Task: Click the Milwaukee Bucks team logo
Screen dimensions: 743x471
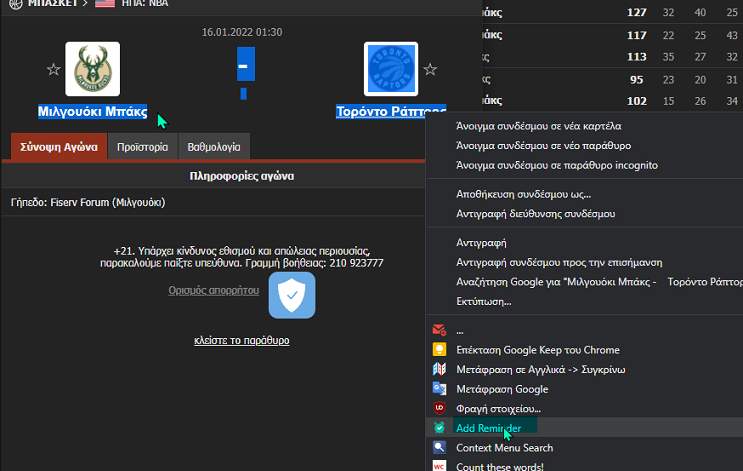Action: pos(92,69)
